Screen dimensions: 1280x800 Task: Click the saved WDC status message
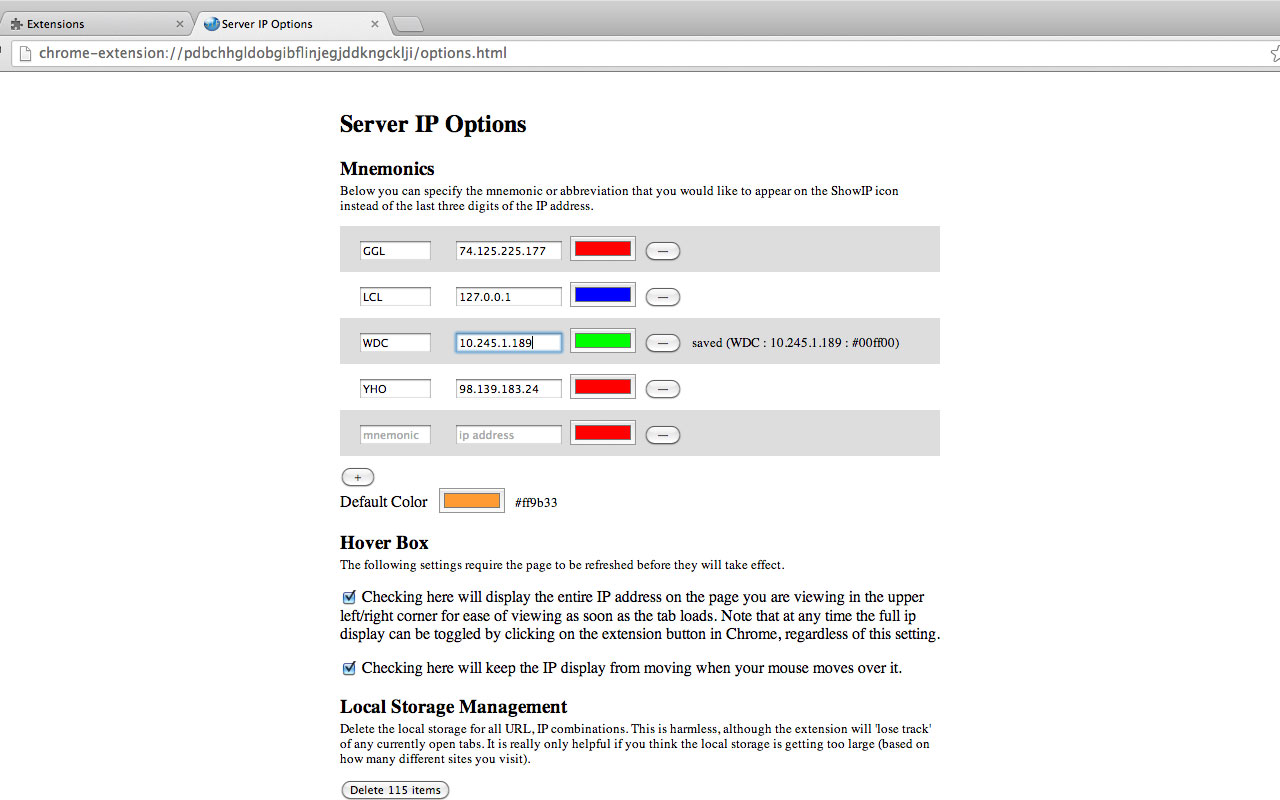point(795,343)
